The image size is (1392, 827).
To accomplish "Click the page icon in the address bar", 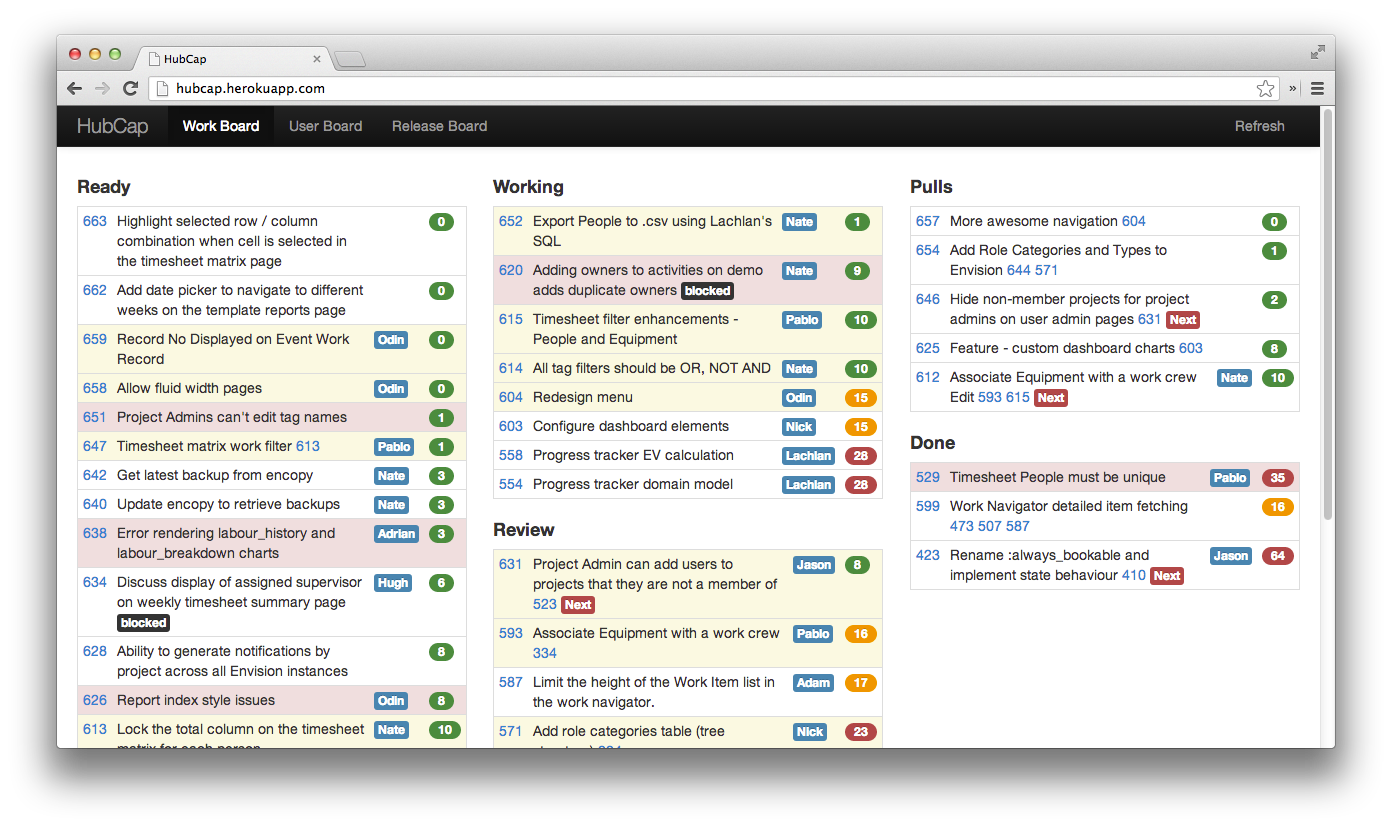I will pos(161,88).
